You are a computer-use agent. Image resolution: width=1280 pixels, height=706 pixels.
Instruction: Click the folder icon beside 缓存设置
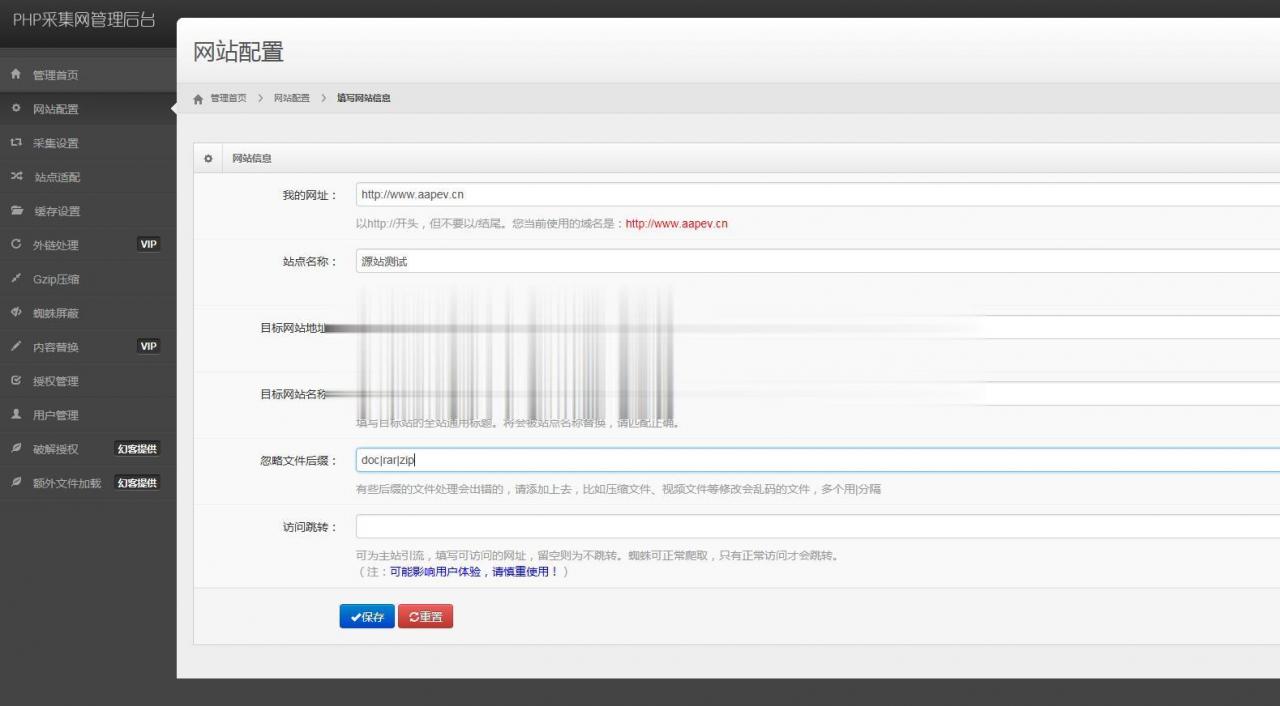pyautogui.click(x=16, y=210)
